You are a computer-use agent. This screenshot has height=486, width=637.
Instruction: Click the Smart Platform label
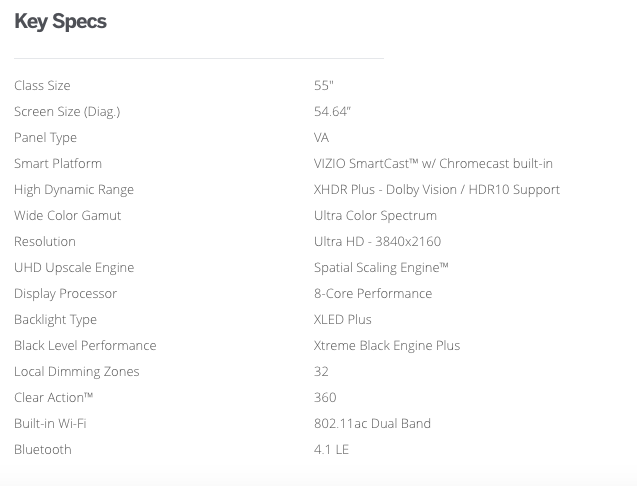[58, 164]
